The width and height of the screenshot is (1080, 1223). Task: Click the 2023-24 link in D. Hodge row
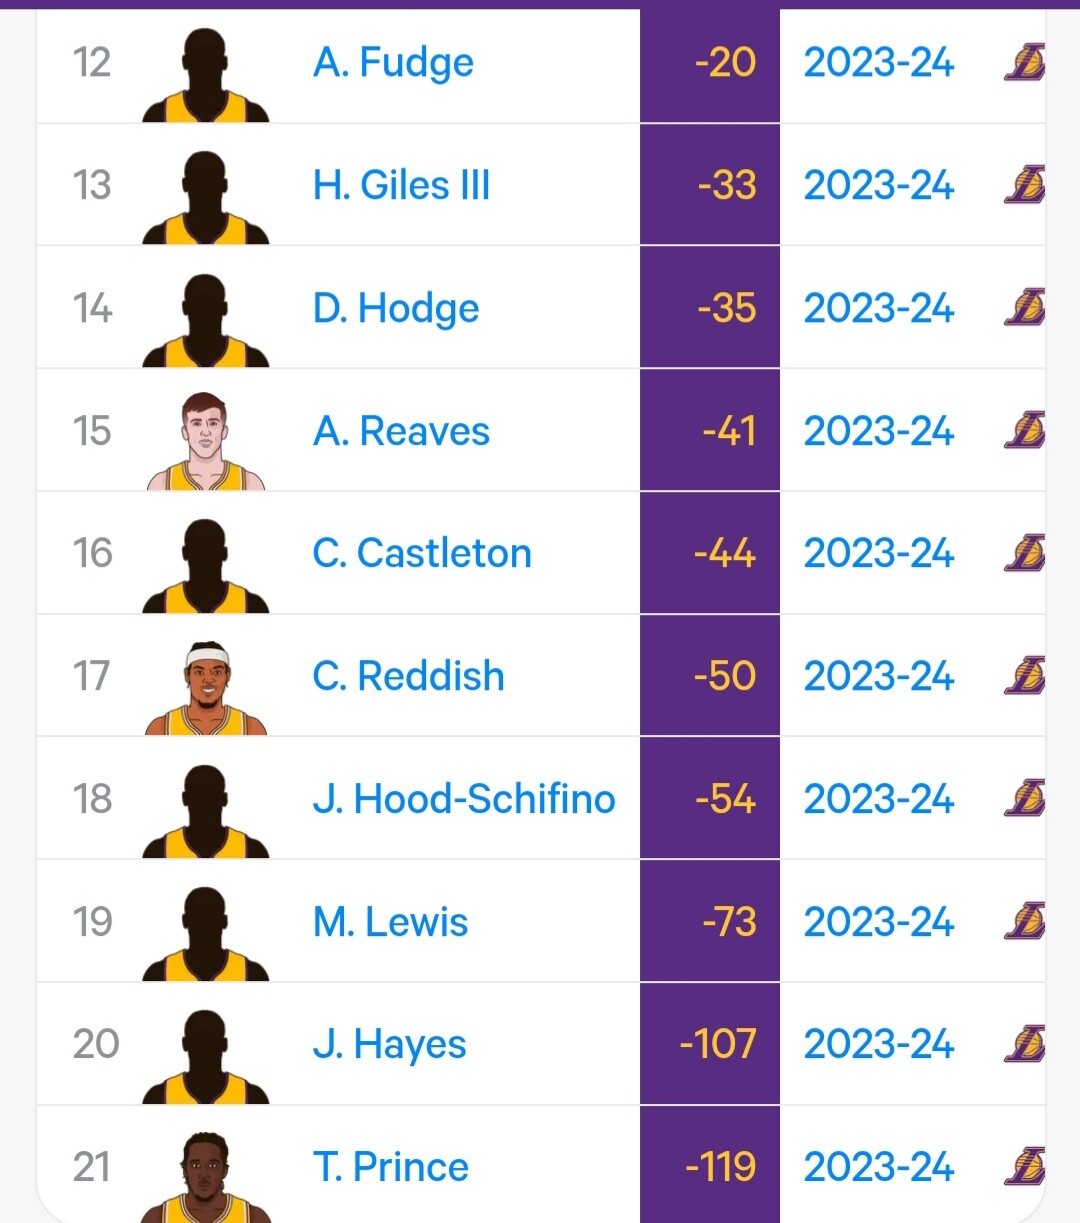click(x=879, y=308)
